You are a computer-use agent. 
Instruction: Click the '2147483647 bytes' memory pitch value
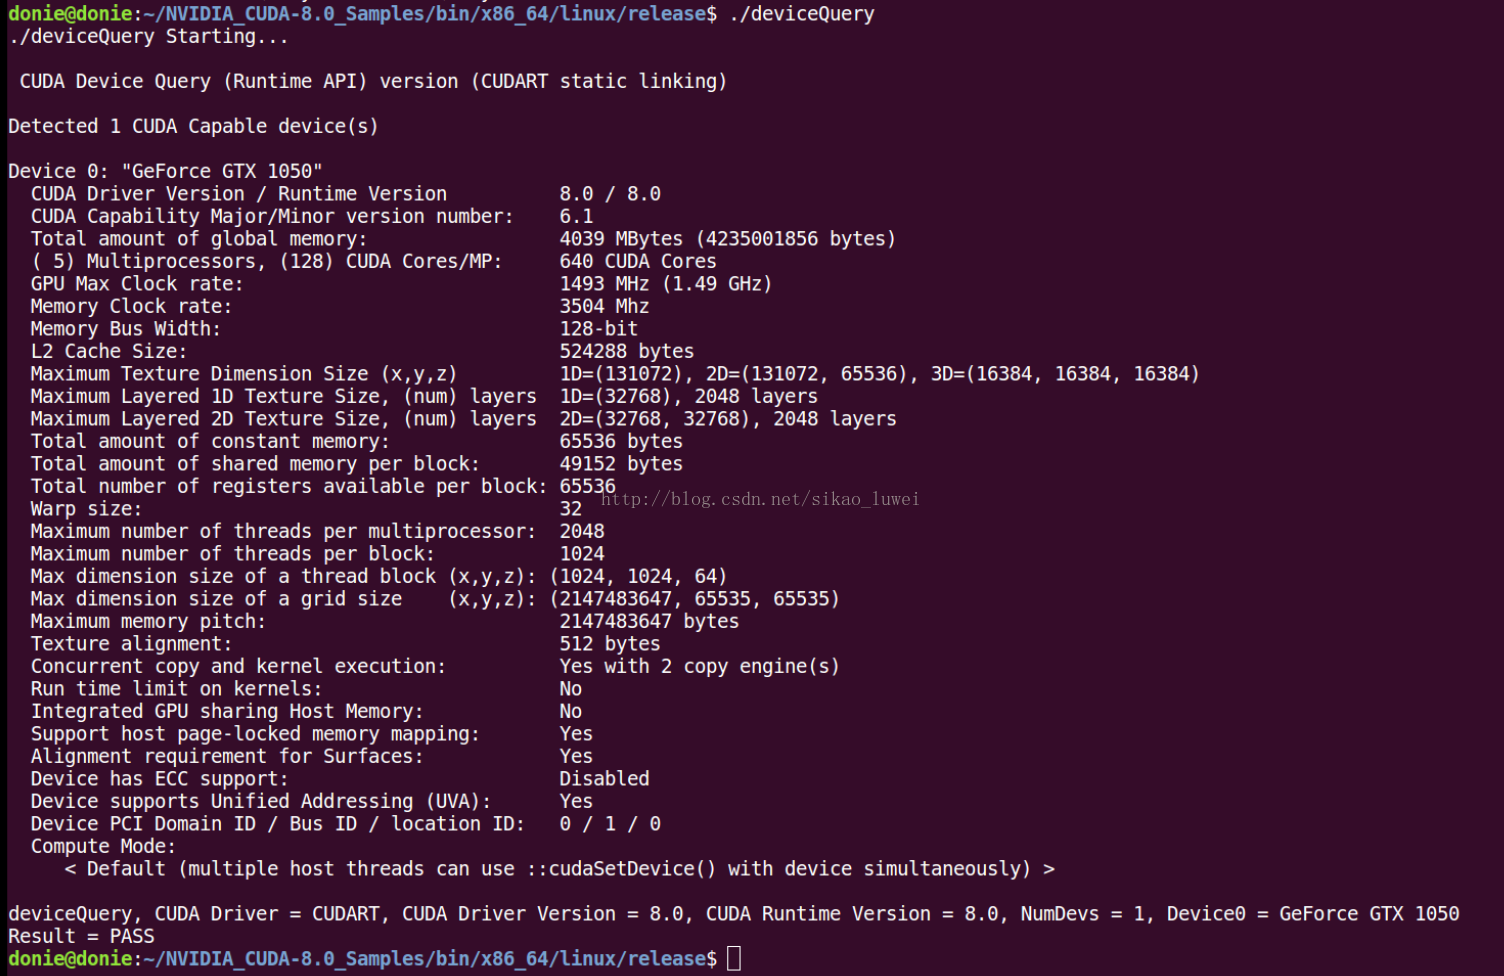coord(649,621)
